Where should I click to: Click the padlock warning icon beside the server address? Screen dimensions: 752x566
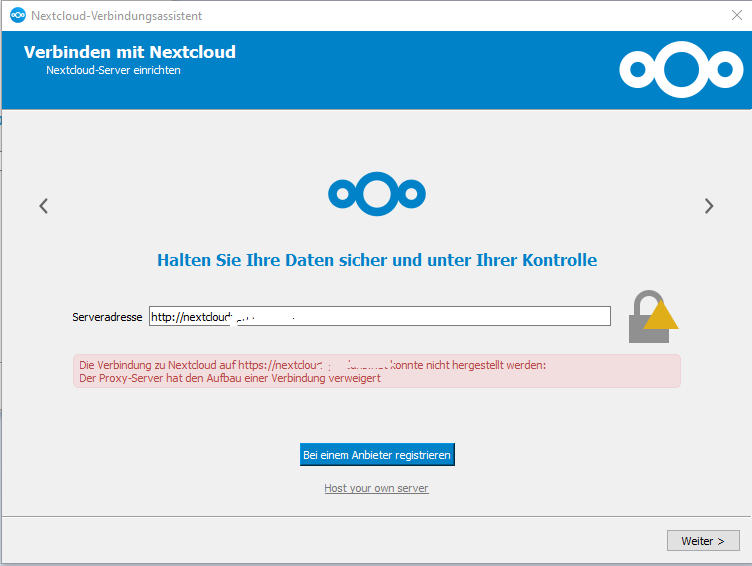click(653, 317)
